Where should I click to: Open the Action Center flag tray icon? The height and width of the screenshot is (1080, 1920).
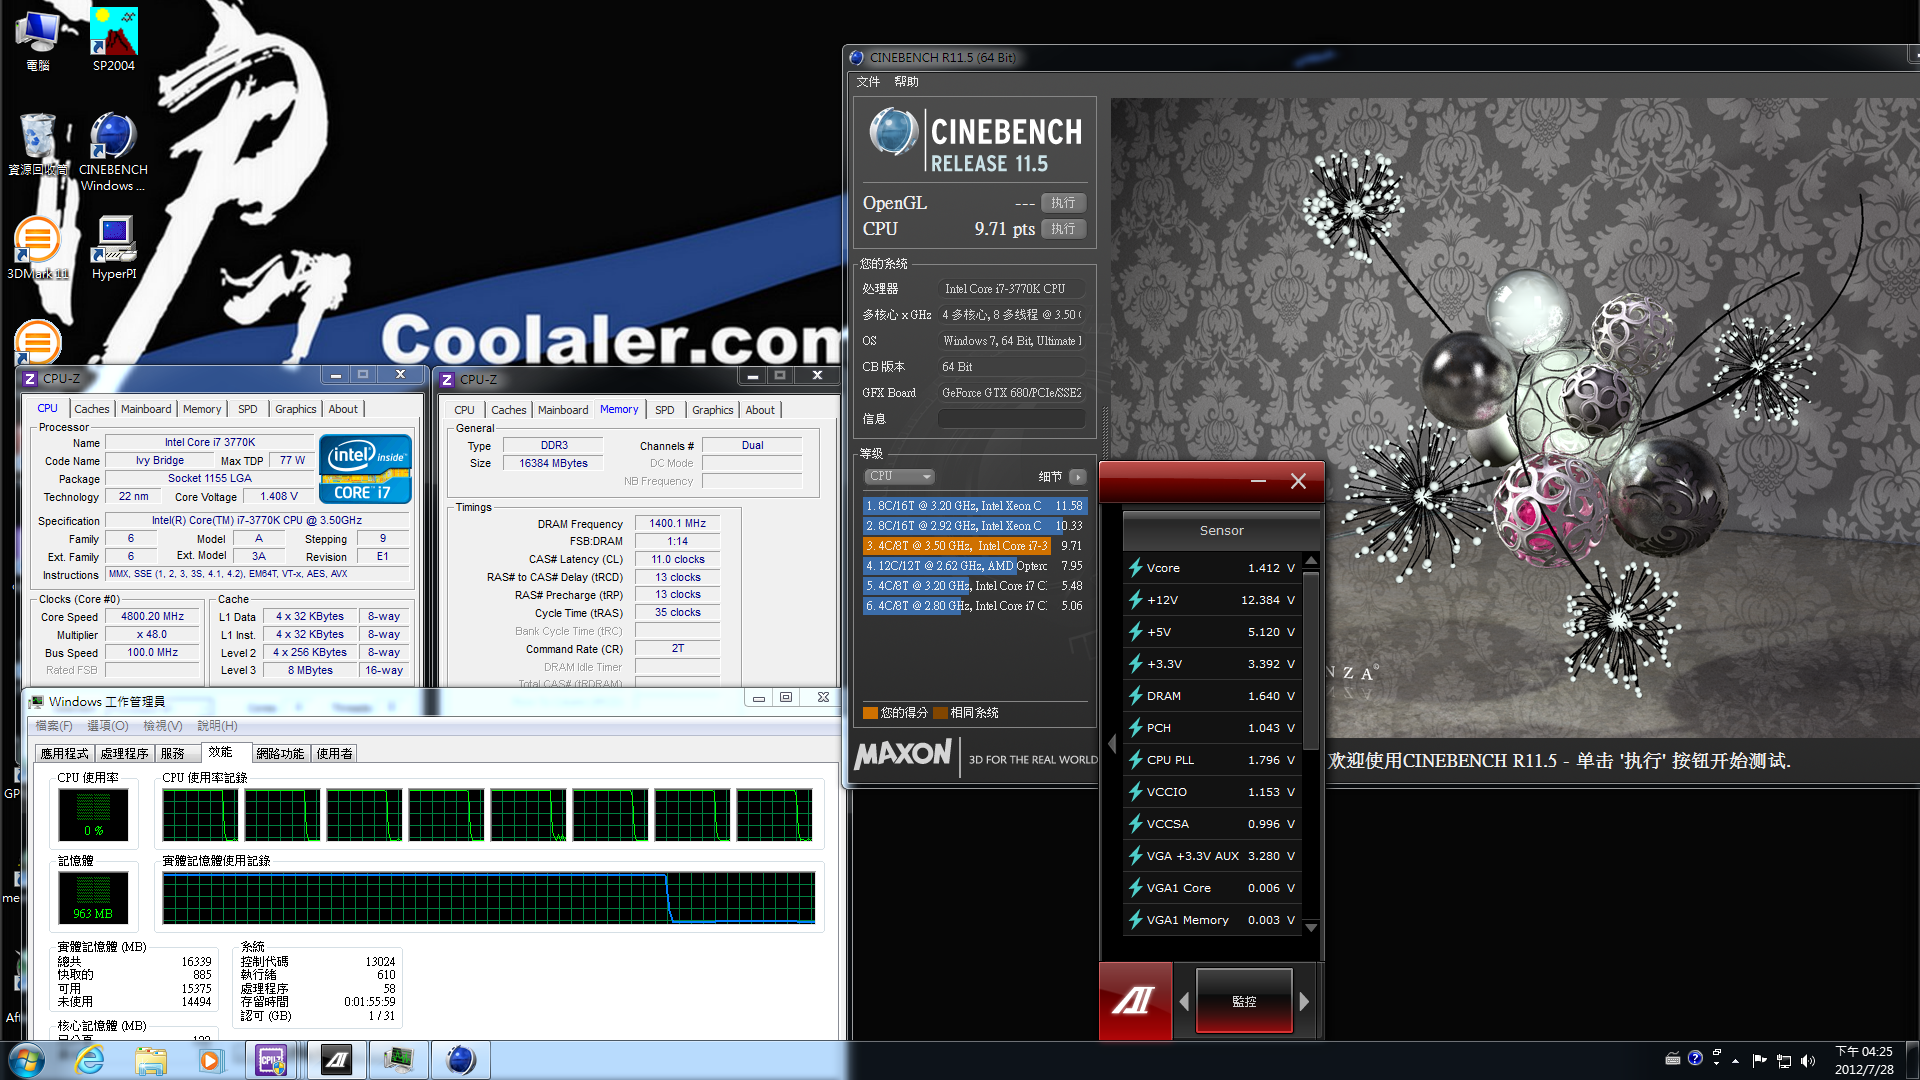coord(1759,1060)
